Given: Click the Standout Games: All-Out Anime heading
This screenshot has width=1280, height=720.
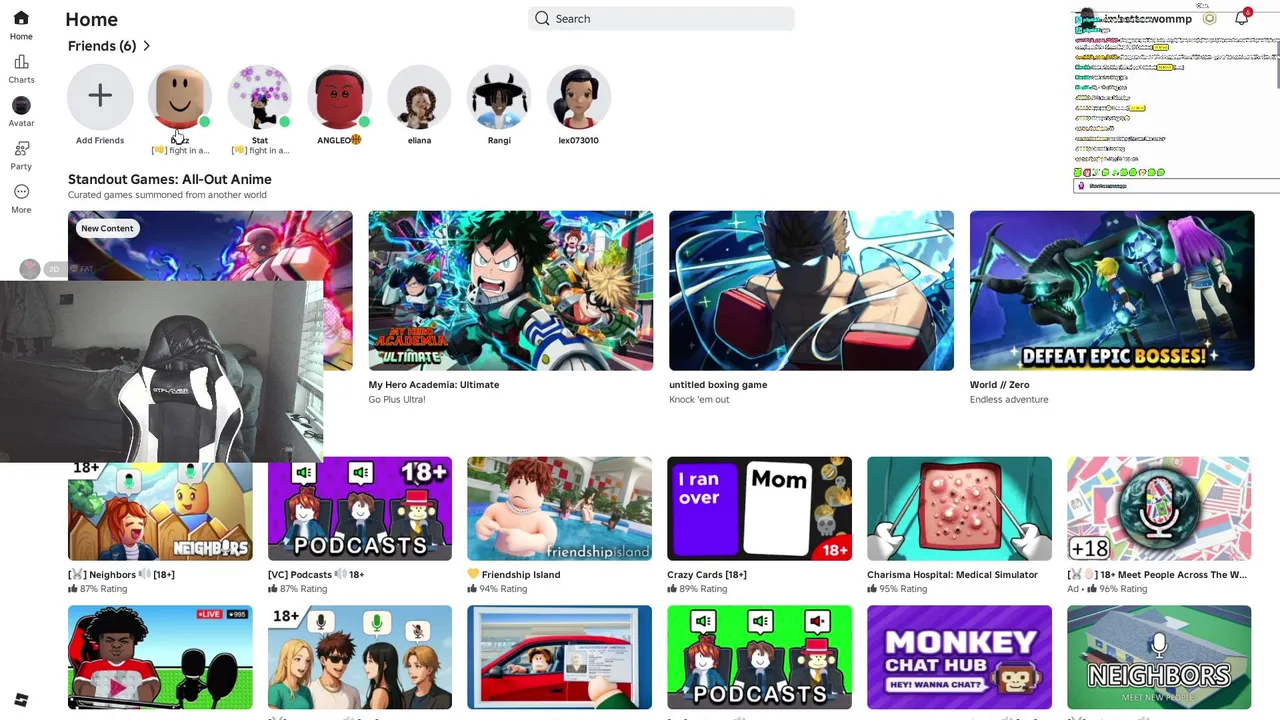Looking at the screenshot, I should pyautogui.click(x=170, y=179).
